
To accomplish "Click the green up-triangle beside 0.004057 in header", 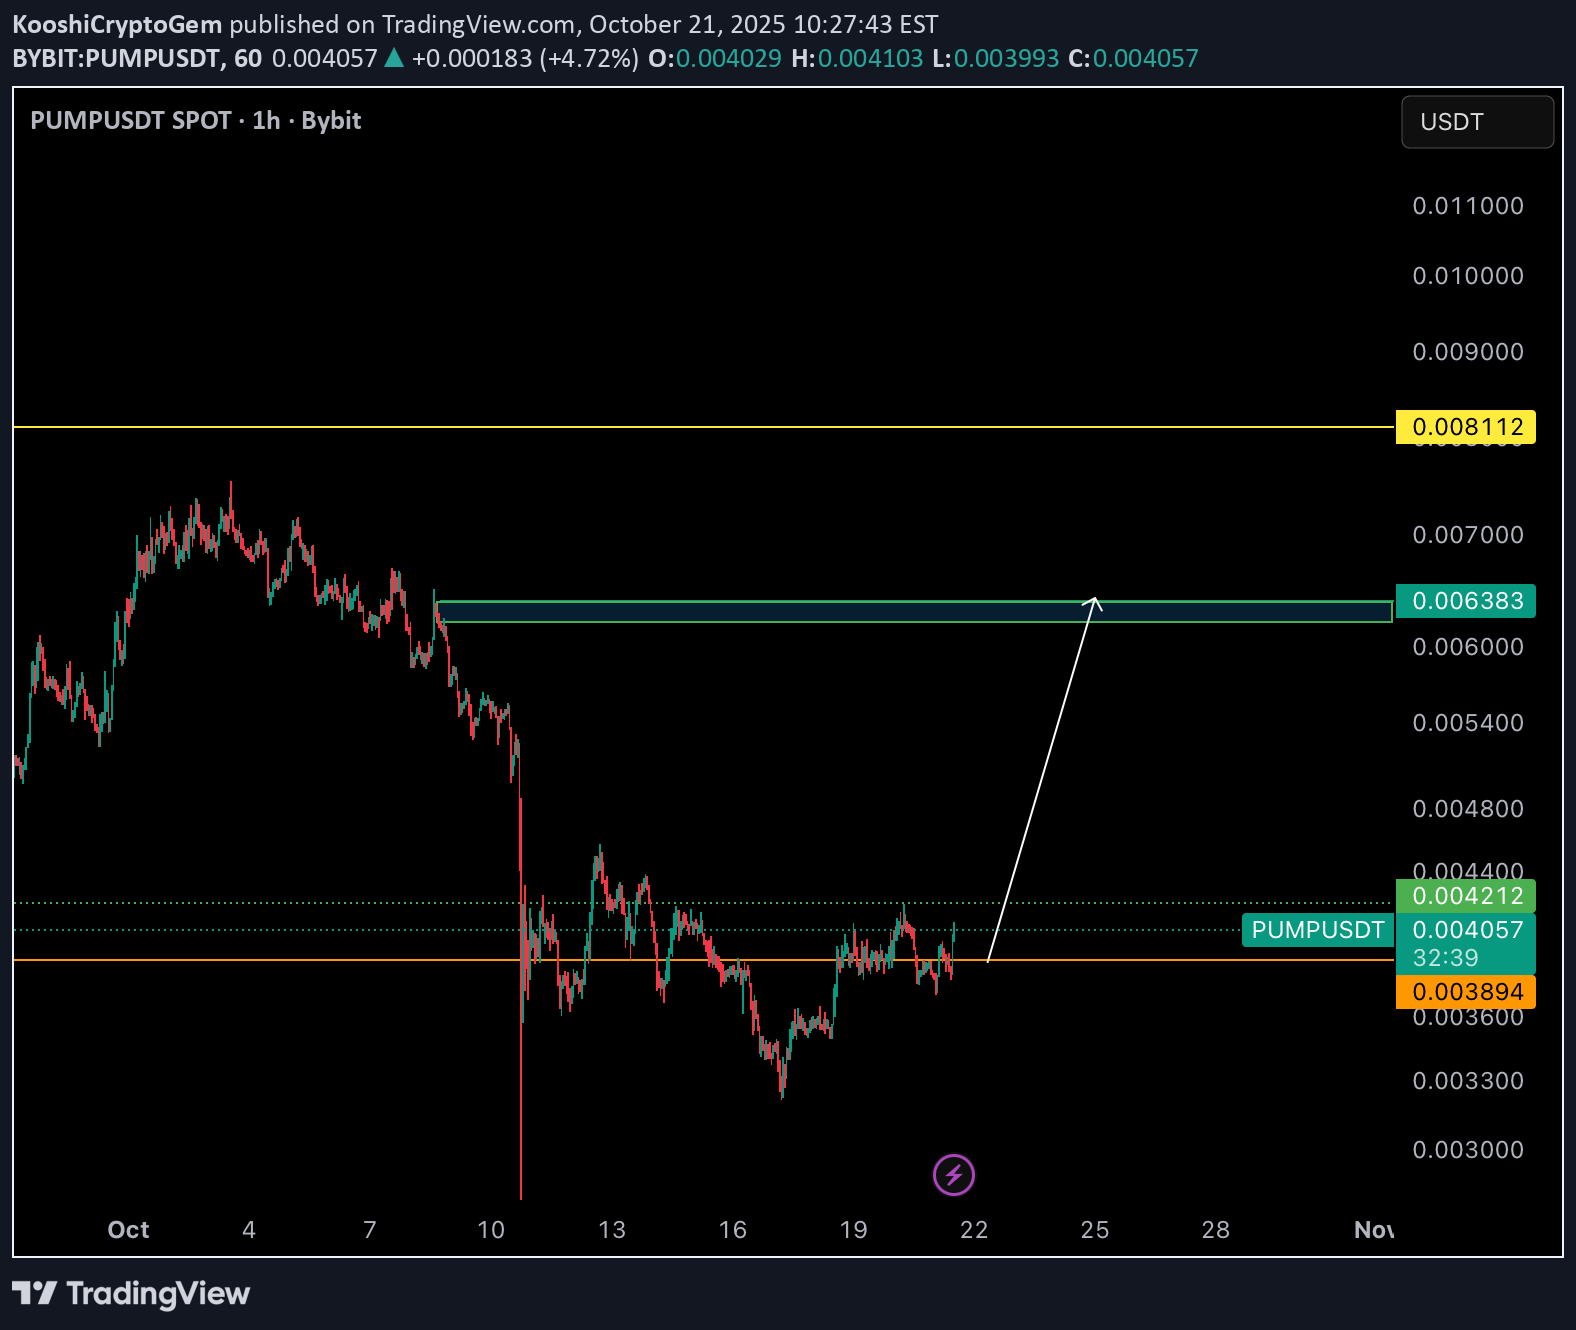I will 394,58.
